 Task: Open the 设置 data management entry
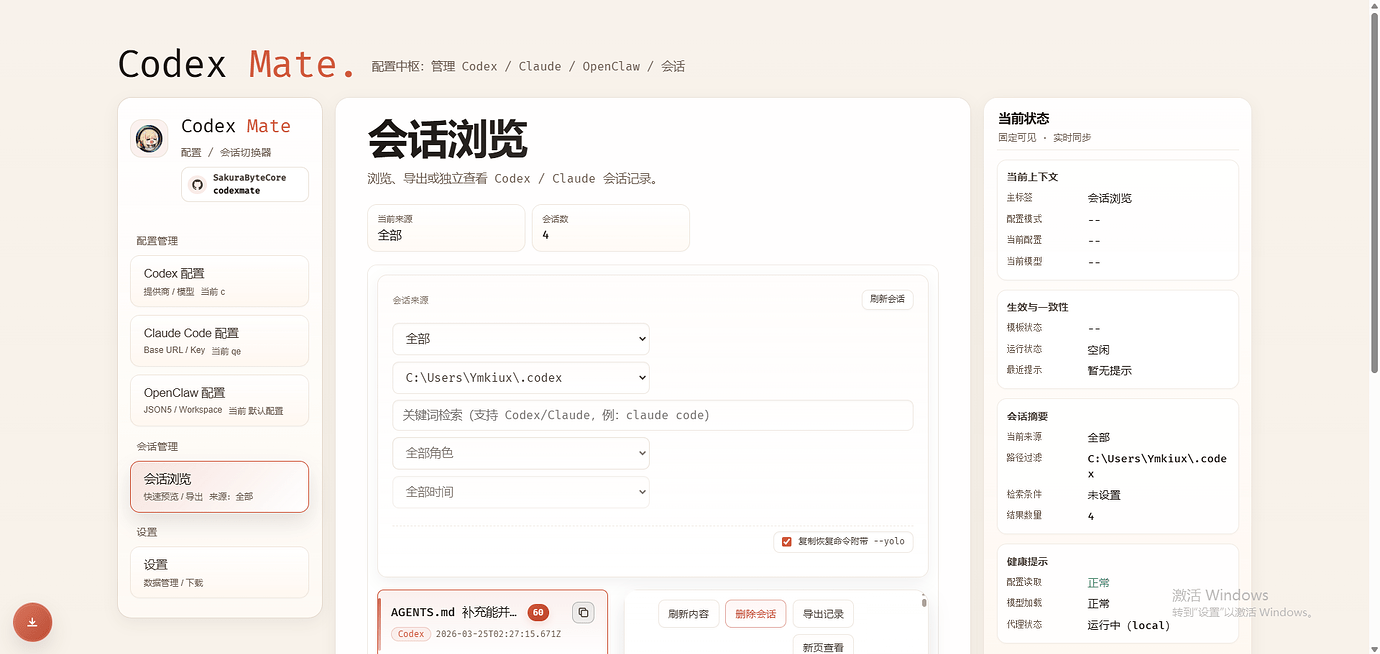(x=219, y=572)
